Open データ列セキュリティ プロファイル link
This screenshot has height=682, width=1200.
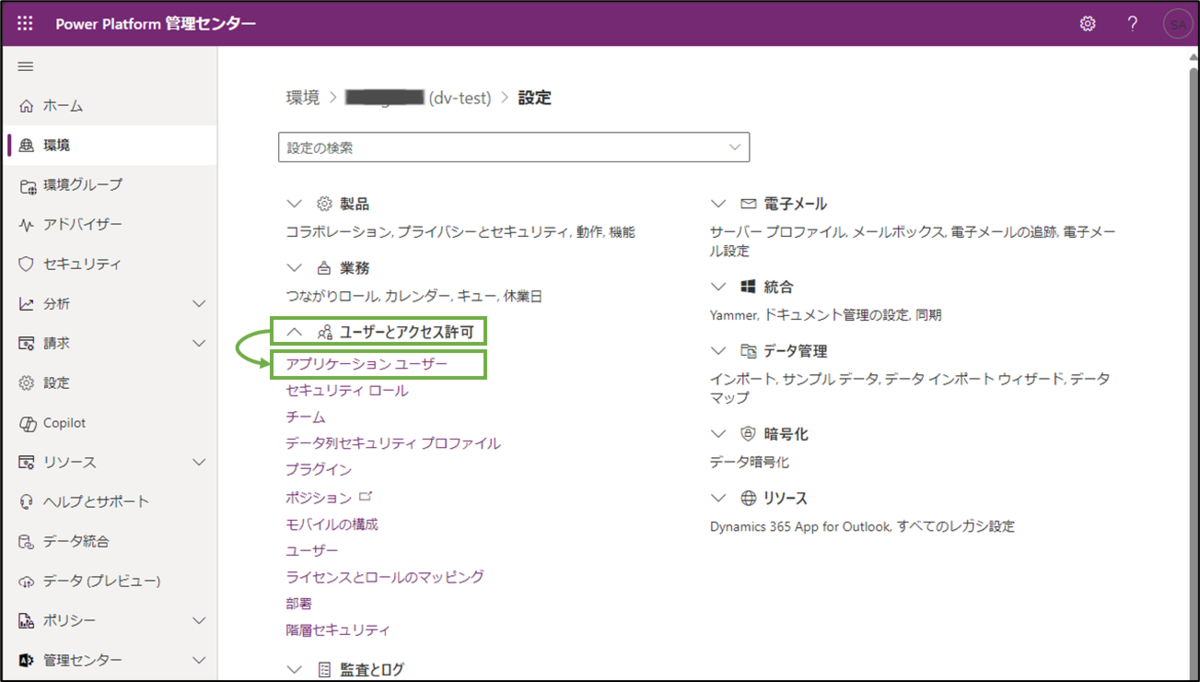click(393, 443)
